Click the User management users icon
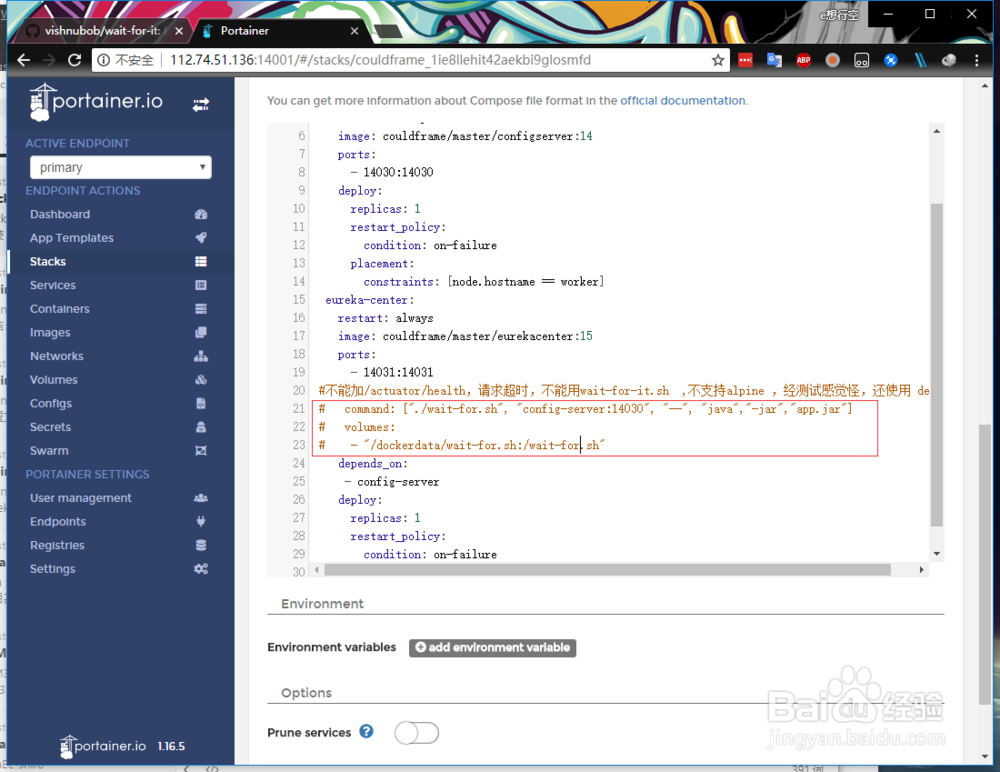Image resolution: width=1000 pixels, height=772 pixels. click(201, 498)
